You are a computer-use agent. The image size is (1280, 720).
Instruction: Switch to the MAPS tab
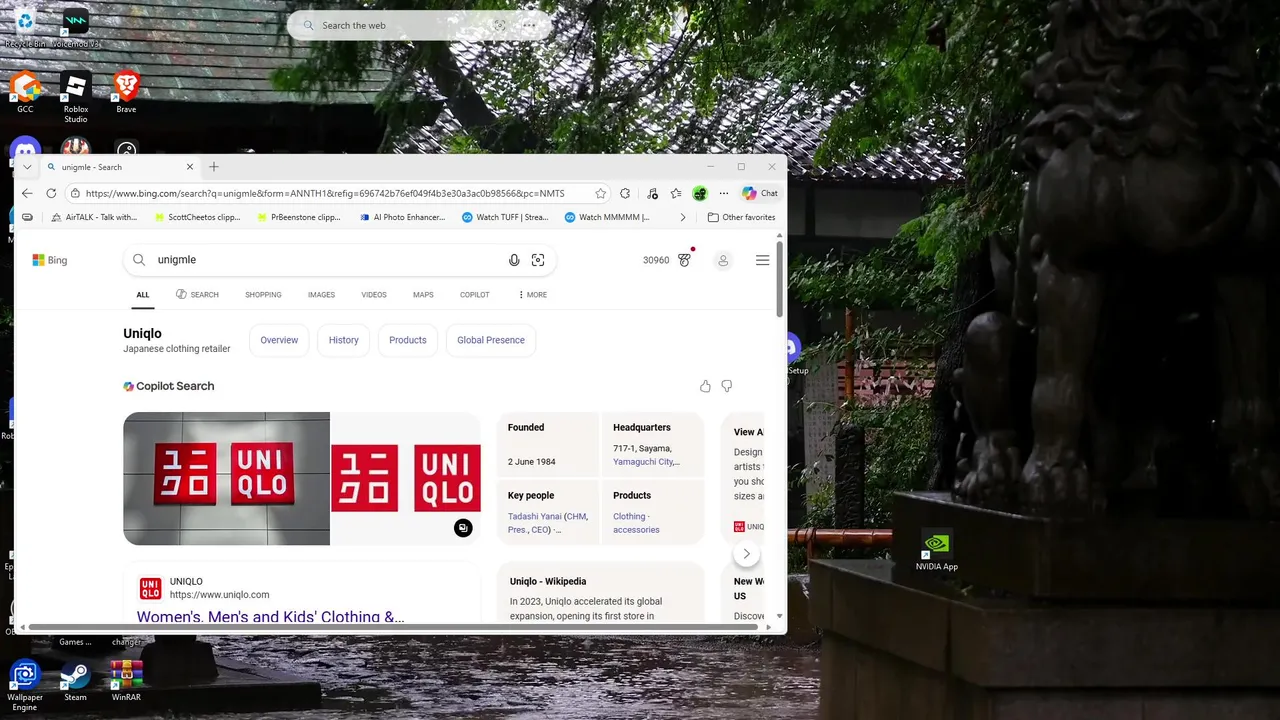(x=423, y=295)
